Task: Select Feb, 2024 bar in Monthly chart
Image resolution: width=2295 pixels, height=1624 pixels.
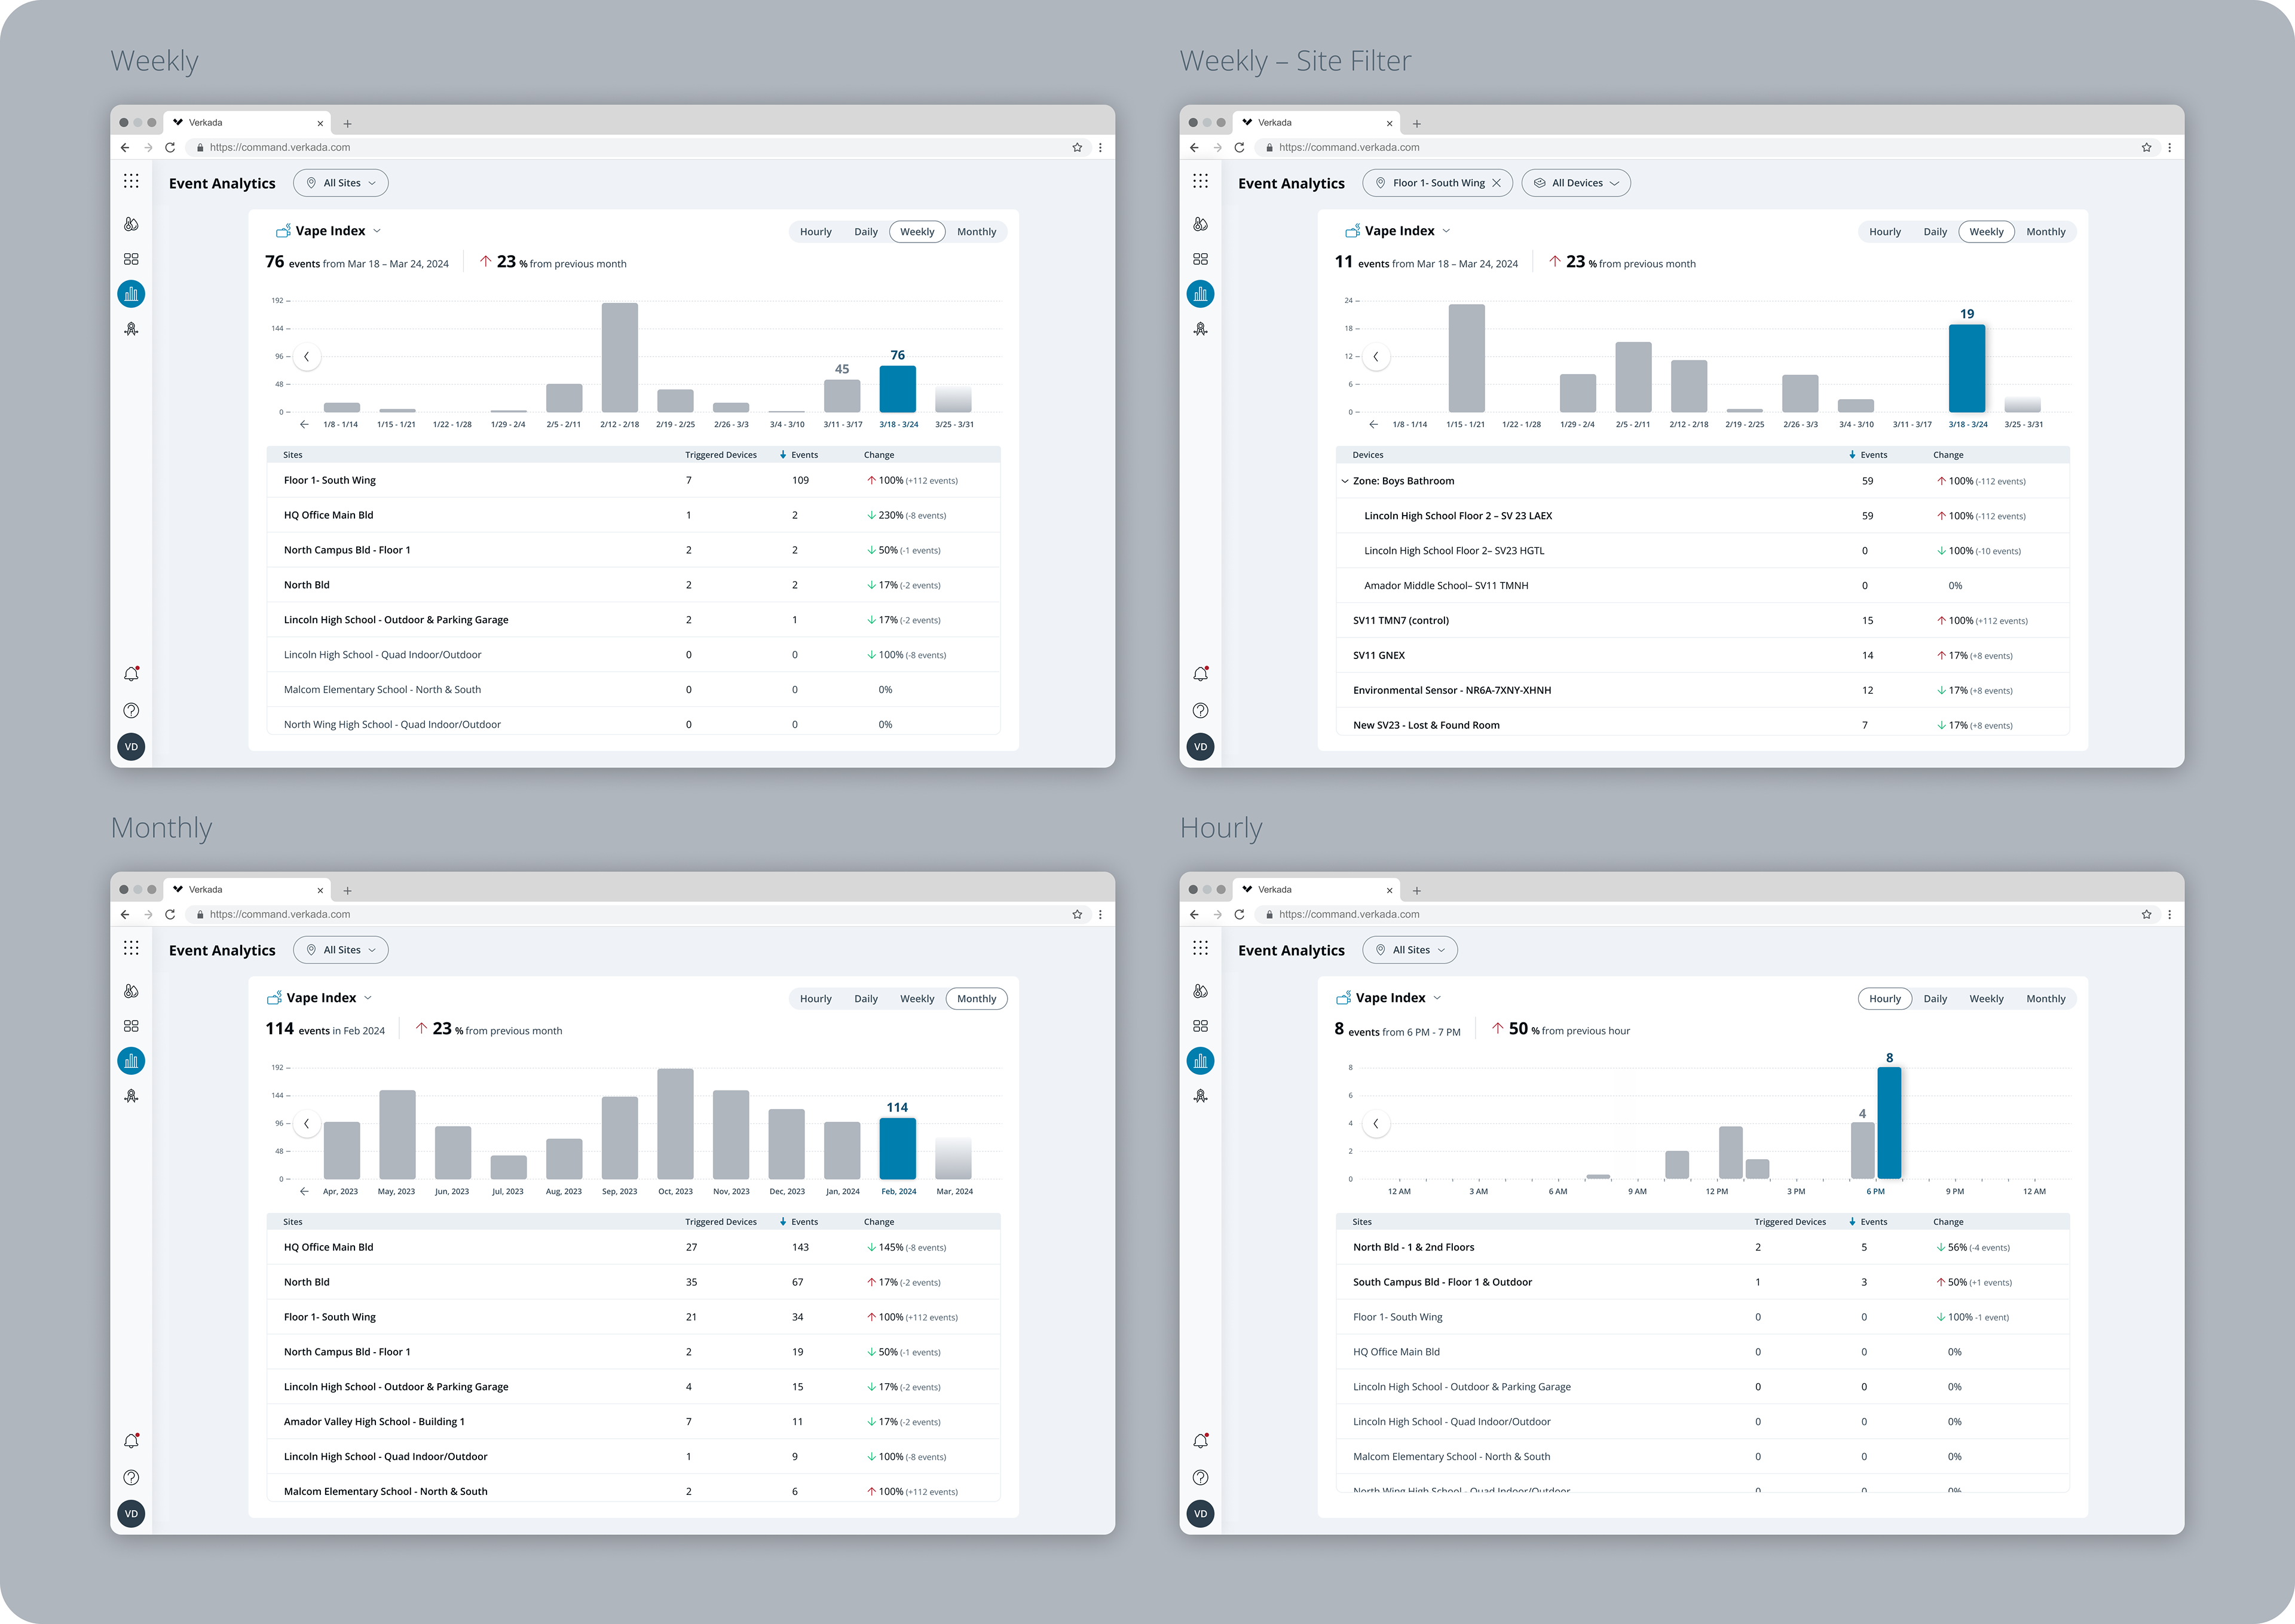Action: 897,1149
